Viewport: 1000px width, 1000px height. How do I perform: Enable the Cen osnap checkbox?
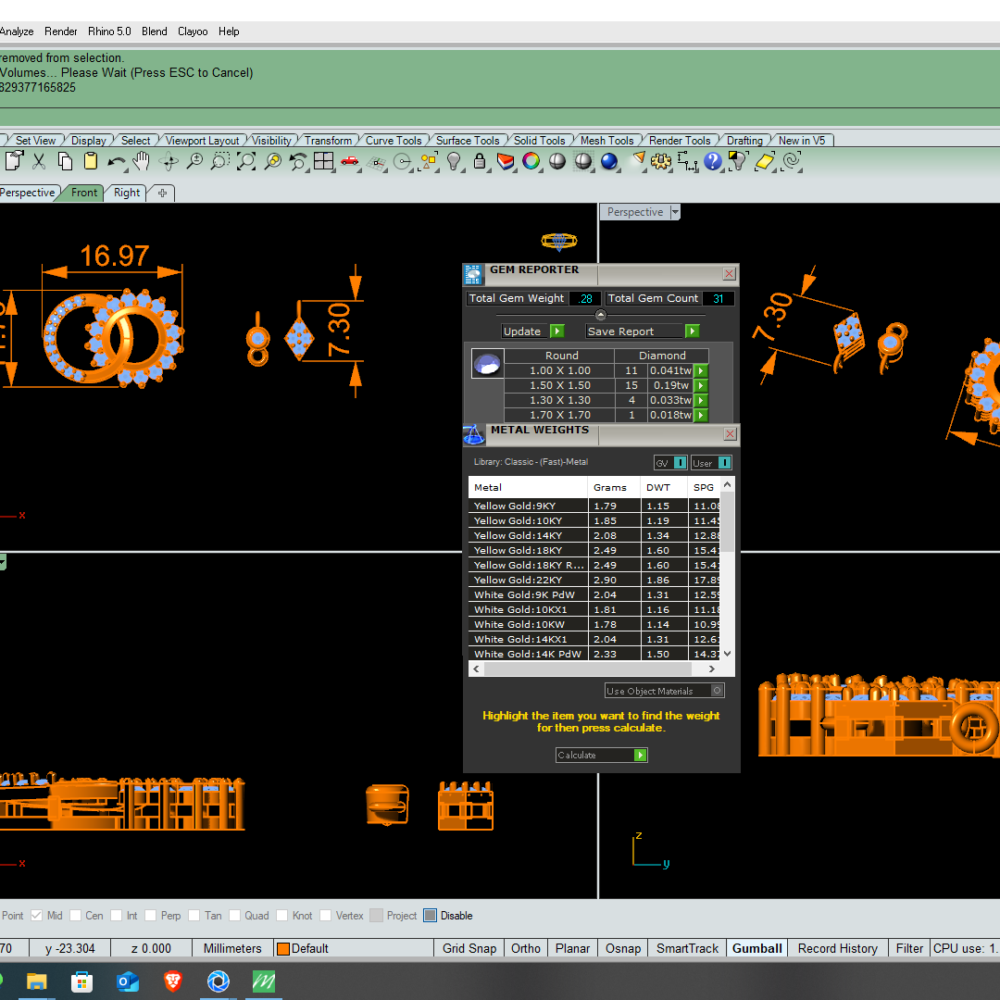[x=75, y=915]
